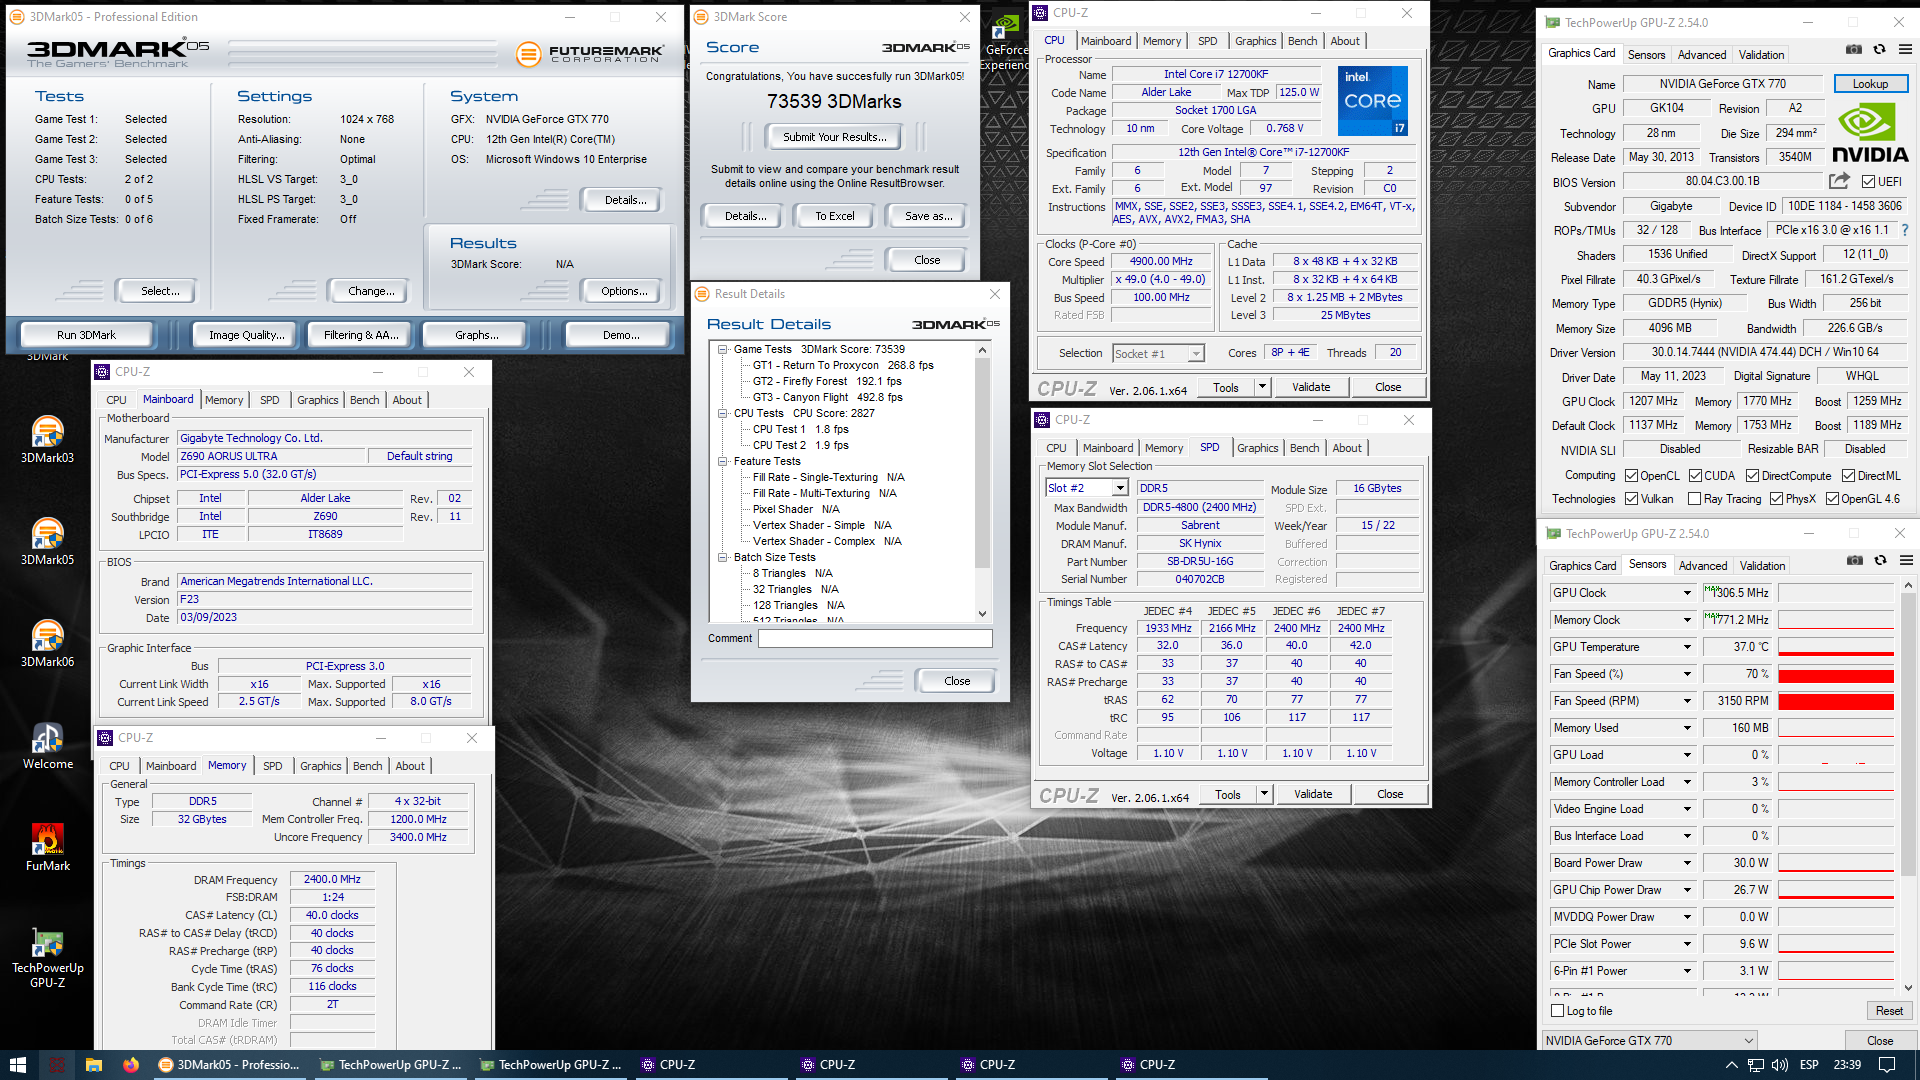This screenshot has height=1080, width=1920.
Task: Click the Image Quality button in 3DMark05
Action: point(246,335)
